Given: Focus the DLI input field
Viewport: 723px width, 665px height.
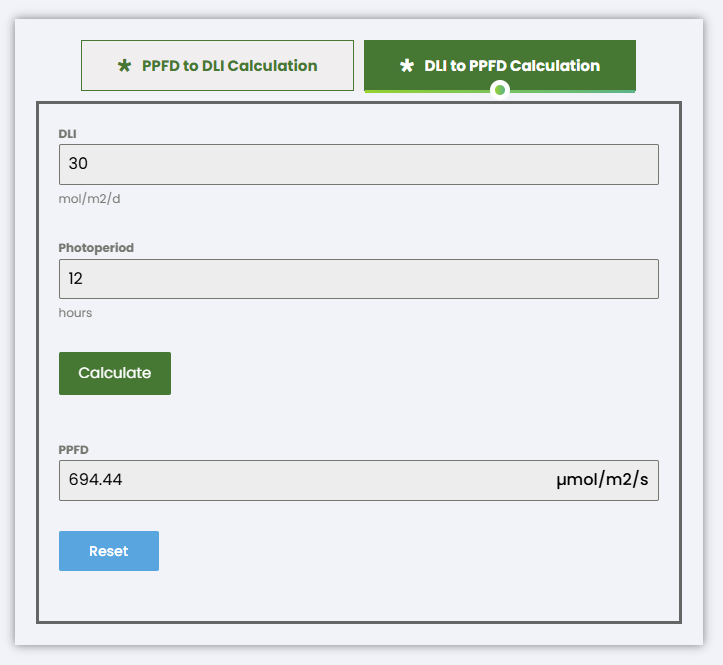Looking at the screenshot, I should click(x=358, y=164).
